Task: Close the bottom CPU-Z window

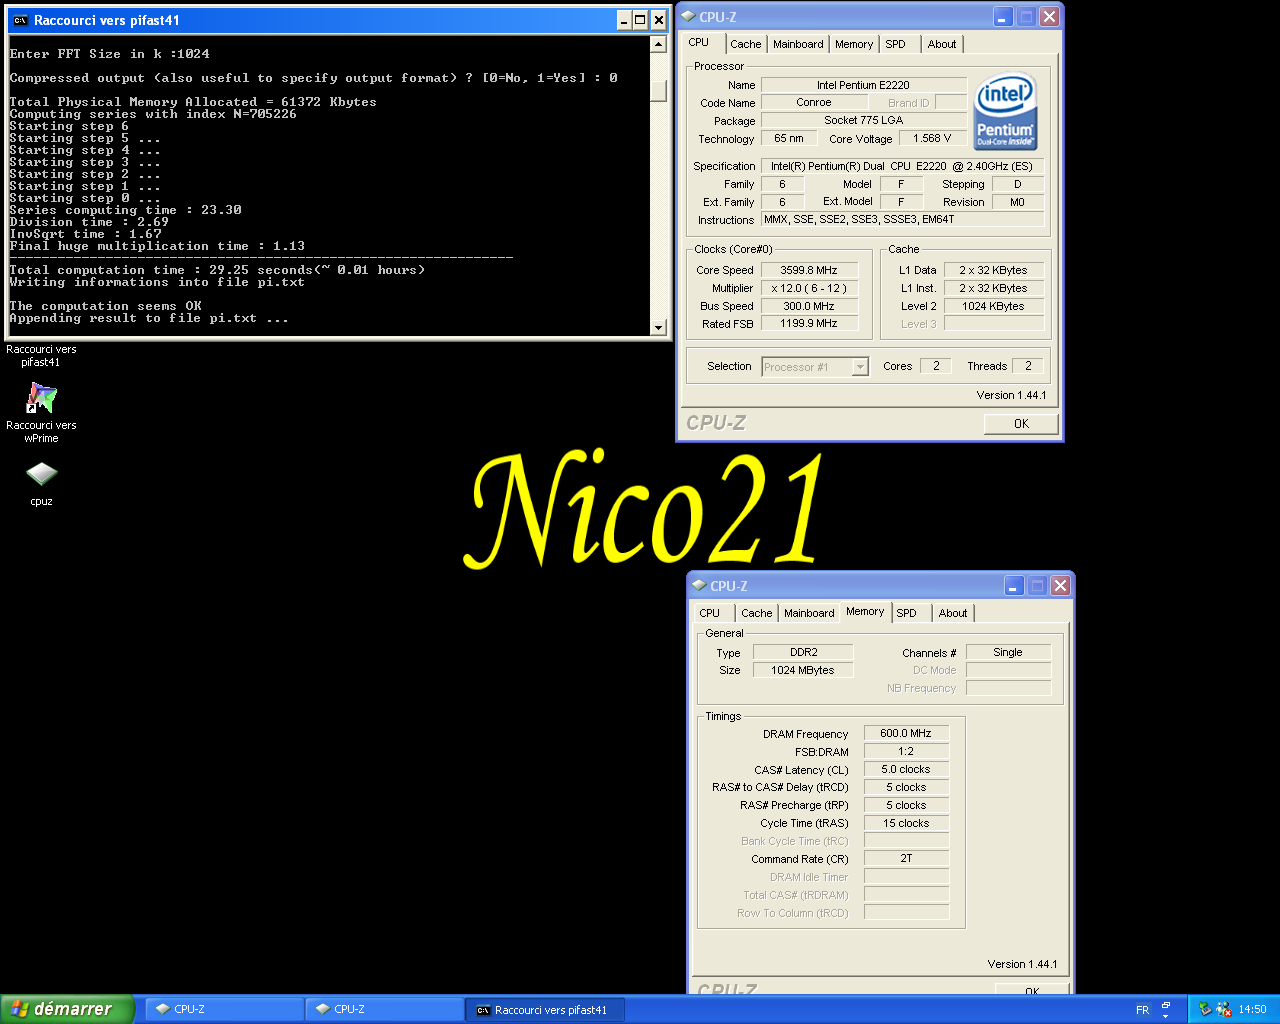Action: coord(1060,586)
